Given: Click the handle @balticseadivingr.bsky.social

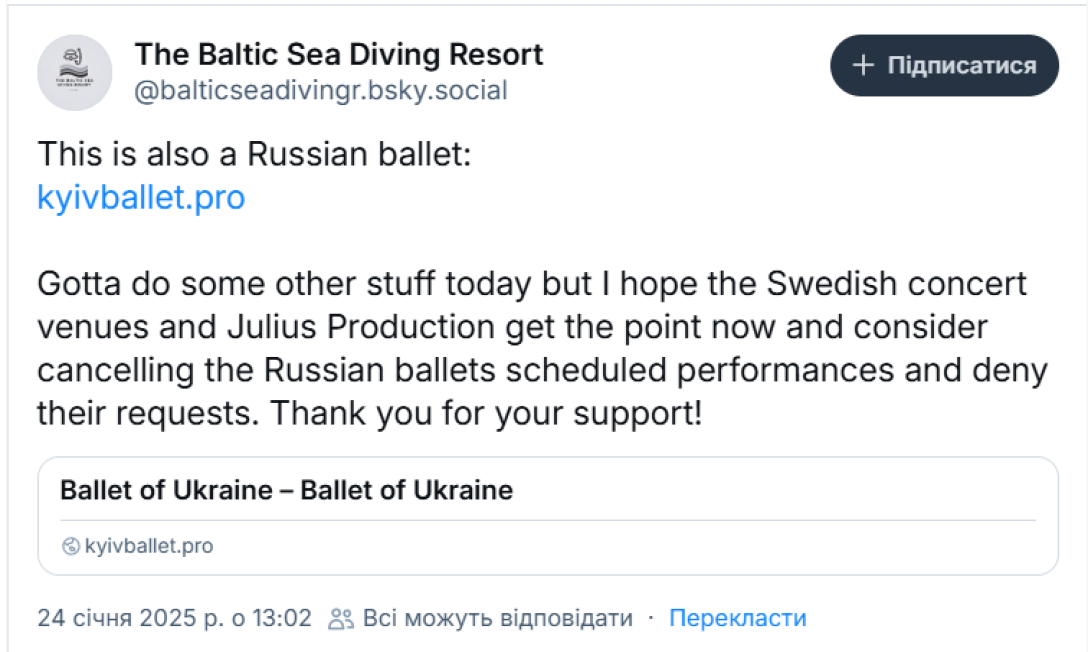Looking at the screenshot, I should [x=322, y=90].
